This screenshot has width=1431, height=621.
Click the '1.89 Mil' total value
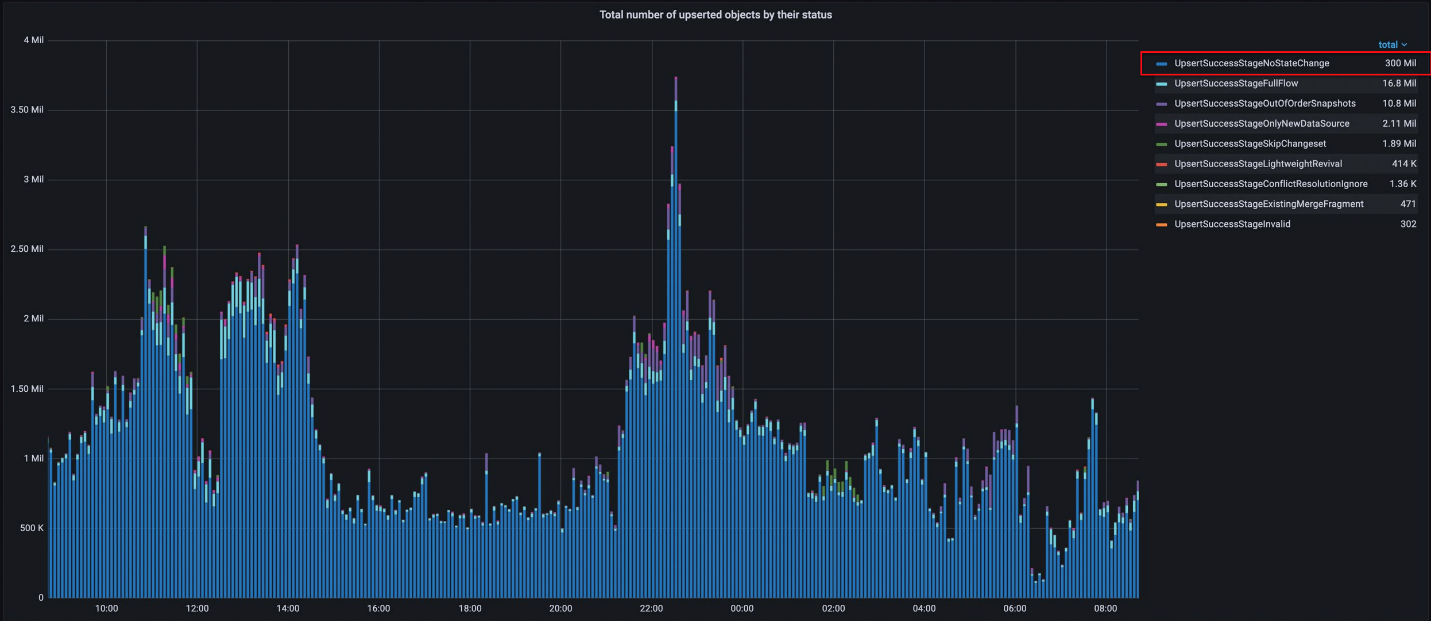[1398, 143]
